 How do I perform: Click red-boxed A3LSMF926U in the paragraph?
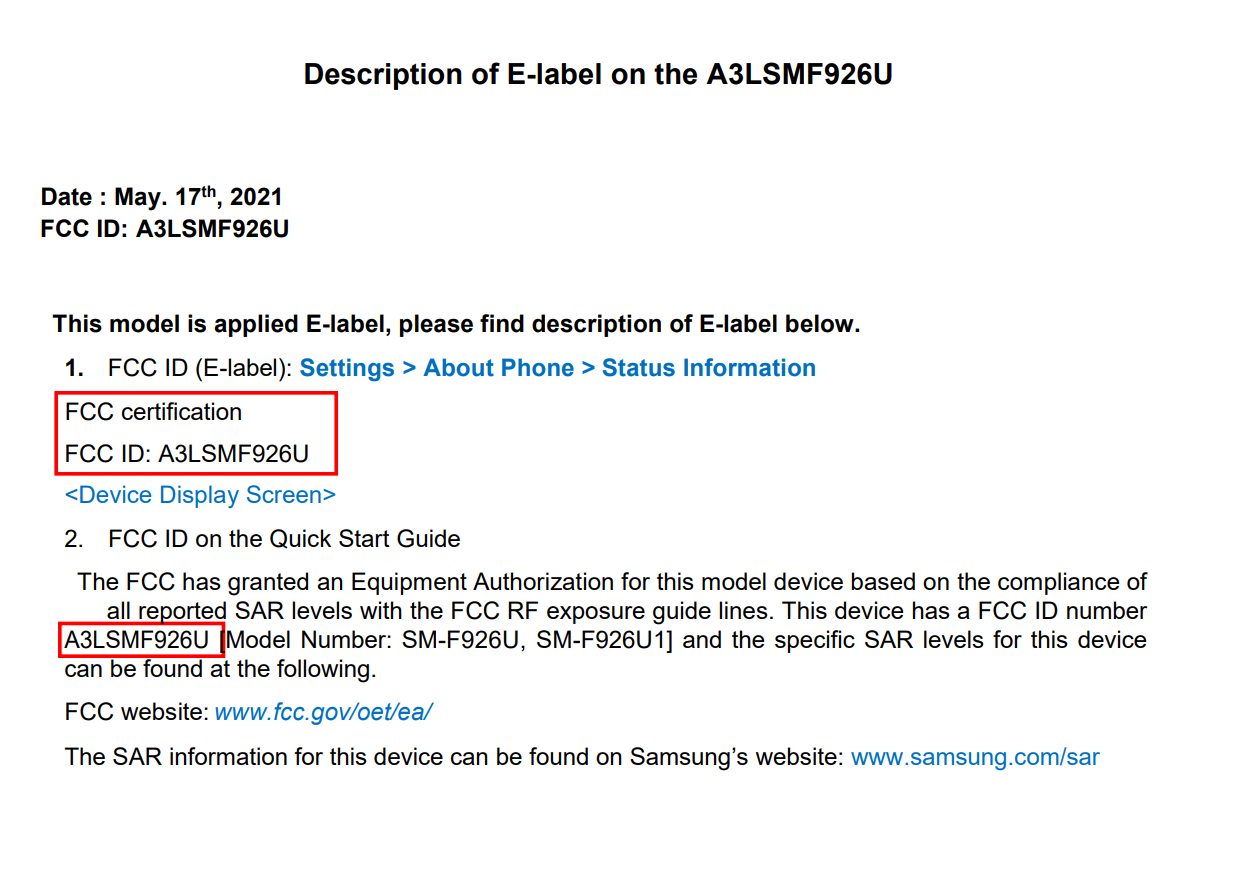(137, 640)
